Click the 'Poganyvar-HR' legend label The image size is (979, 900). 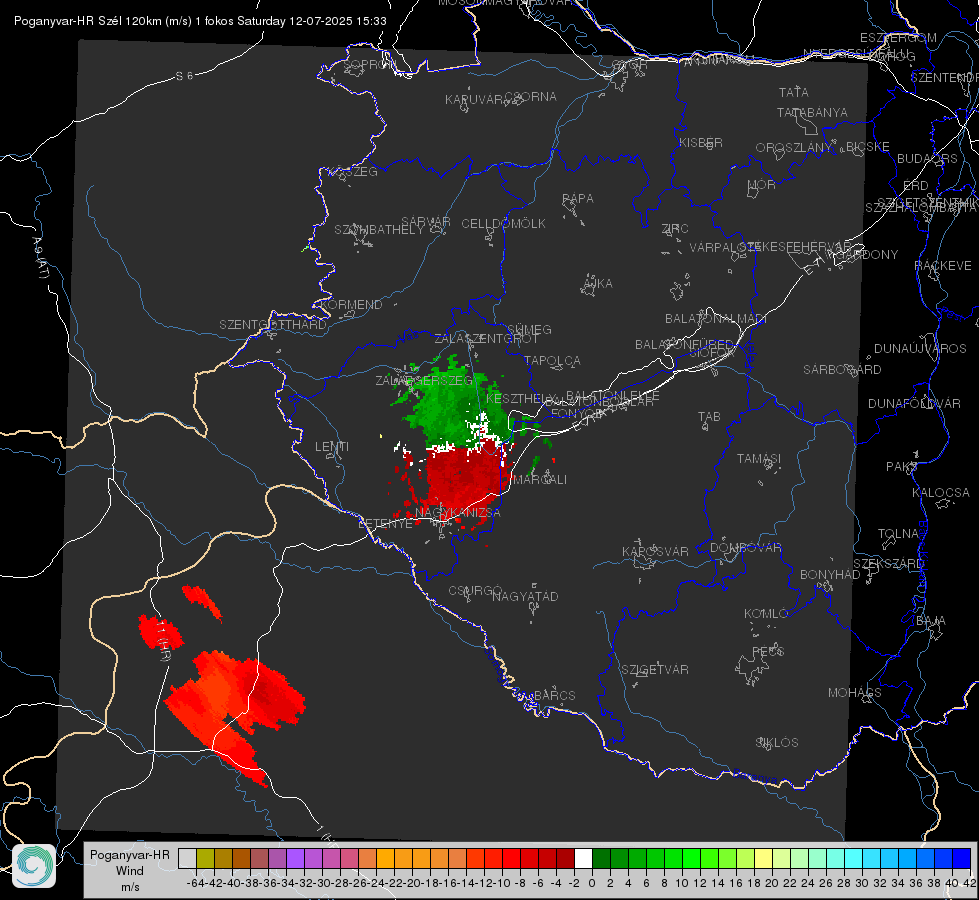click(x=130, y=854)
